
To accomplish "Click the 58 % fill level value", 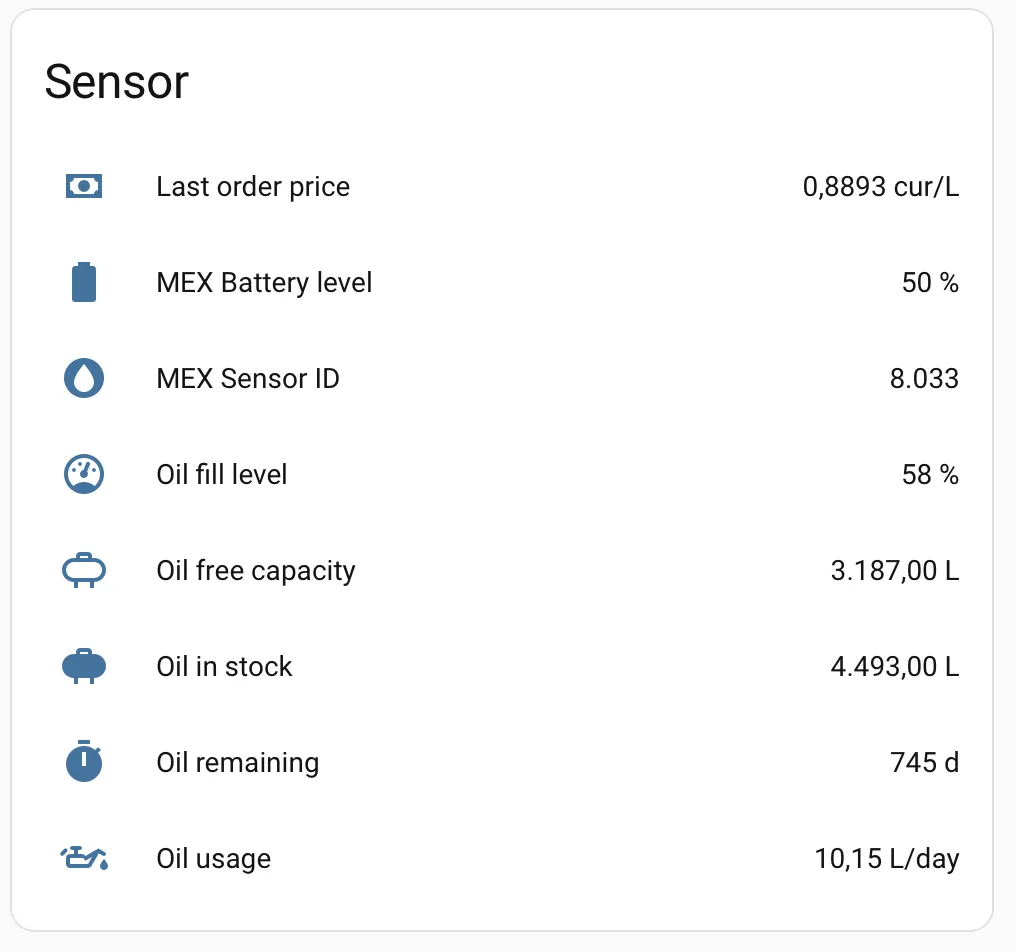I will pos(930,474).
